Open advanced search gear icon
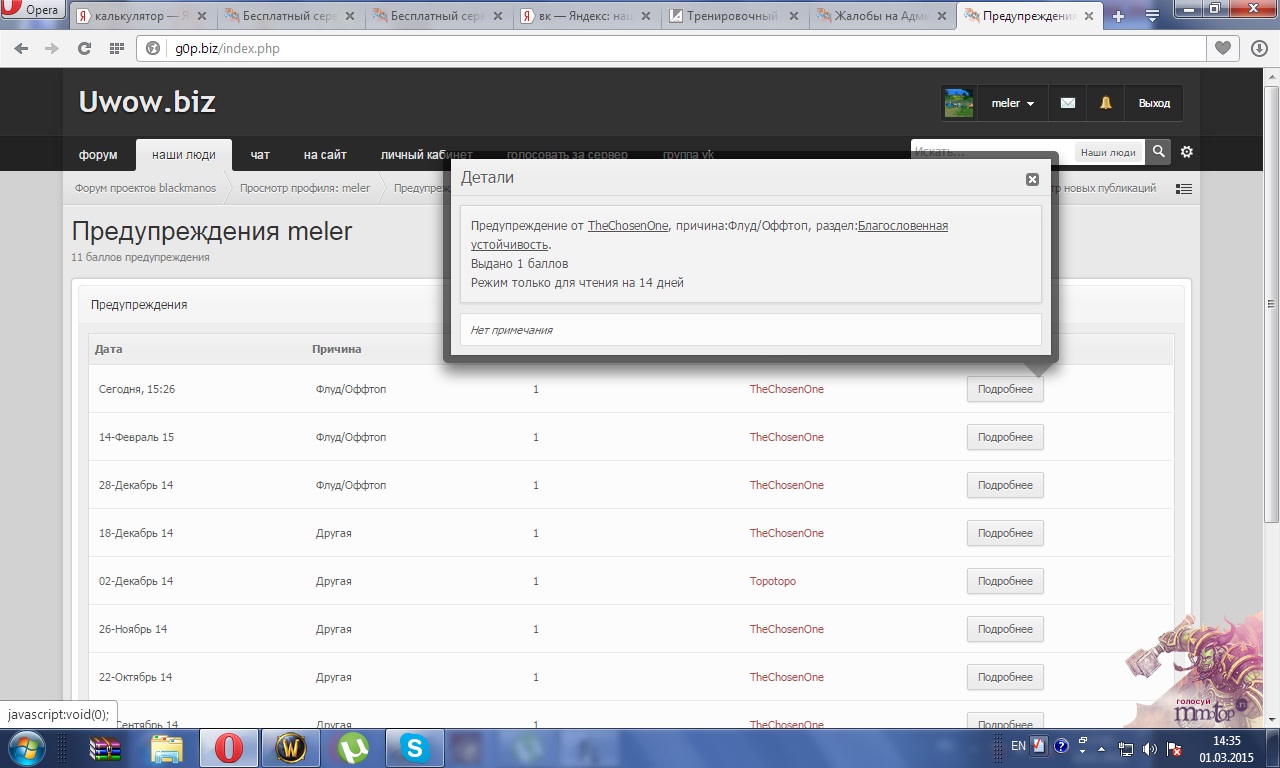The height and width of the screenshot is (768, 1280). 1187,152
